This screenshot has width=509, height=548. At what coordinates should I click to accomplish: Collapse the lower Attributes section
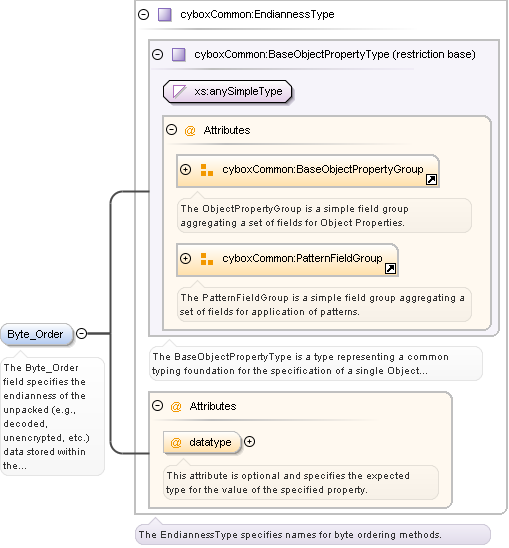click(157, 406)
